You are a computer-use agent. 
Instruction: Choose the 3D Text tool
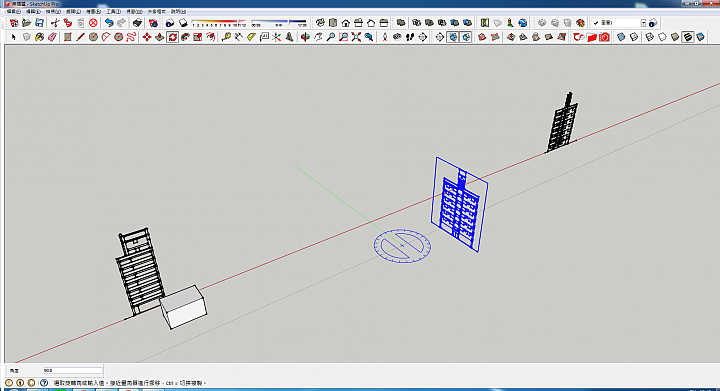coord(289,37)
